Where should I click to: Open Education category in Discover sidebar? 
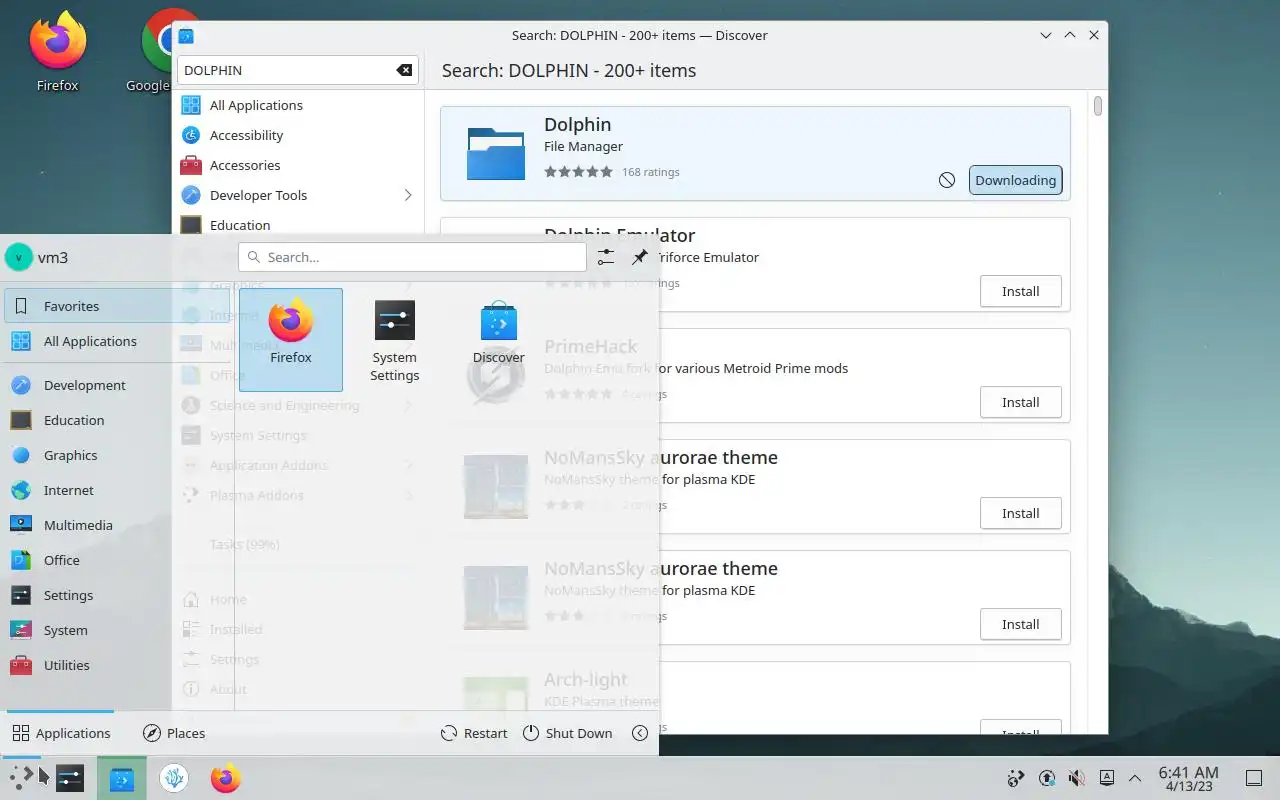[x=298, y=225]
